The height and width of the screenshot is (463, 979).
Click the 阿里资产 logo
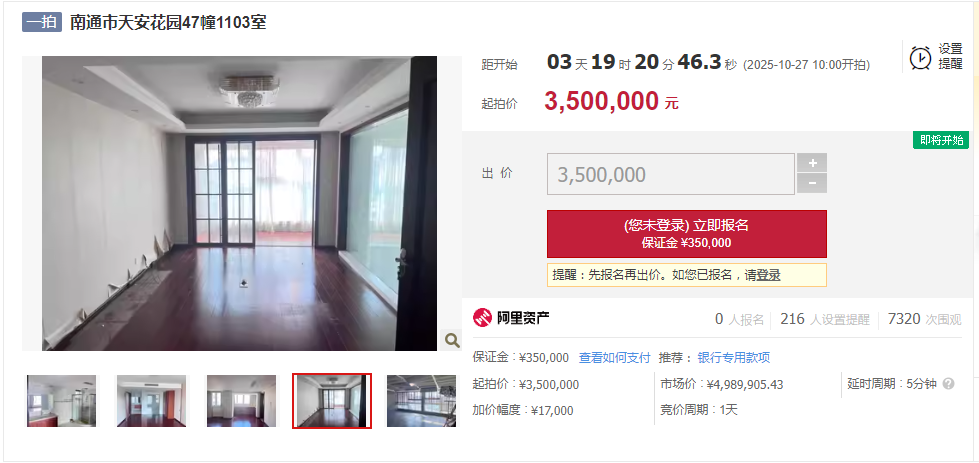511,318
